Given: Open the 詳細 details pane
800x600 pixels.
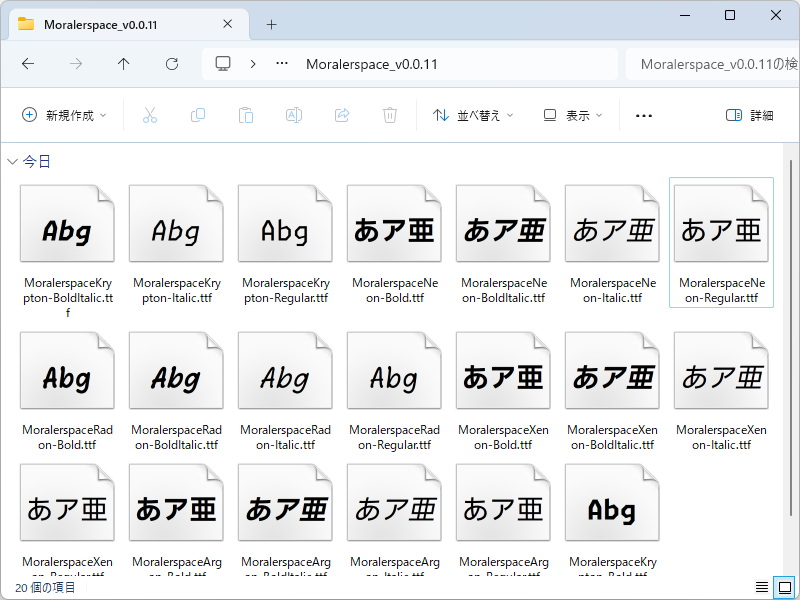Looking at the screenshot, I should (x=752, y=115).
